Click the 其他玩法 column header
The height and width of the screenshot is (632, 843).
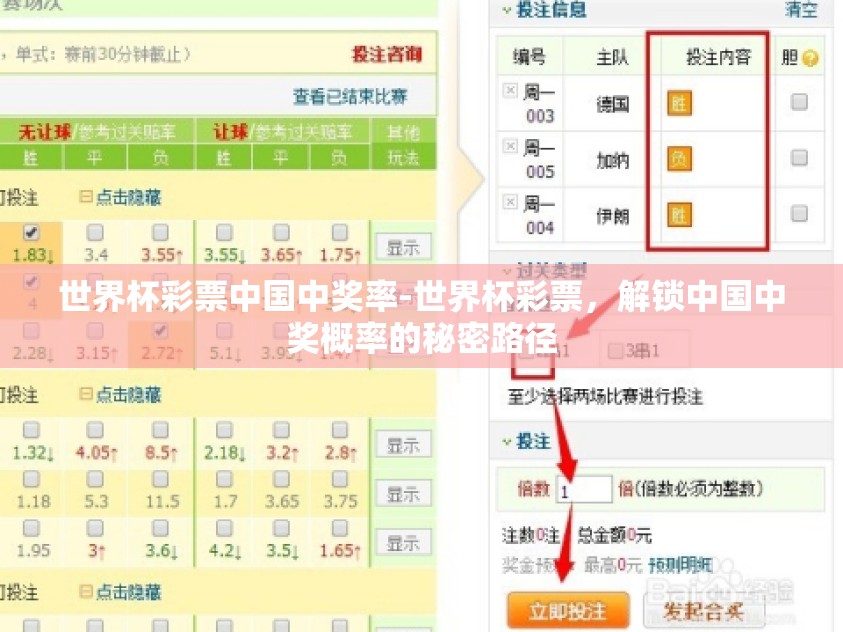click(403, 145)
